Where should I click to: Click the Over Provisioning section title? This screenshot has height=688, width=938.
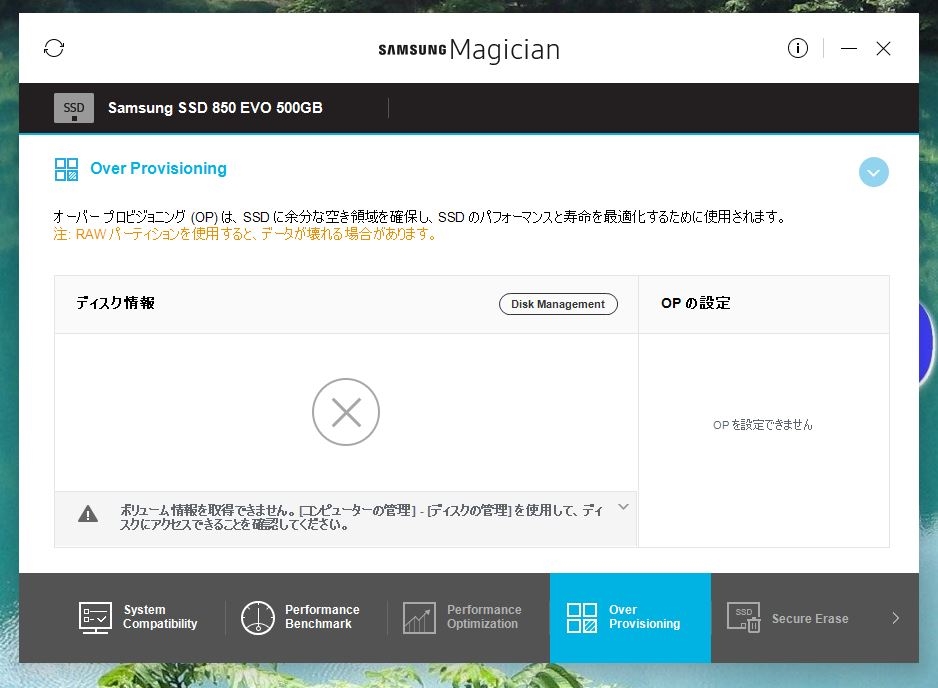click(x=159, y=169)
